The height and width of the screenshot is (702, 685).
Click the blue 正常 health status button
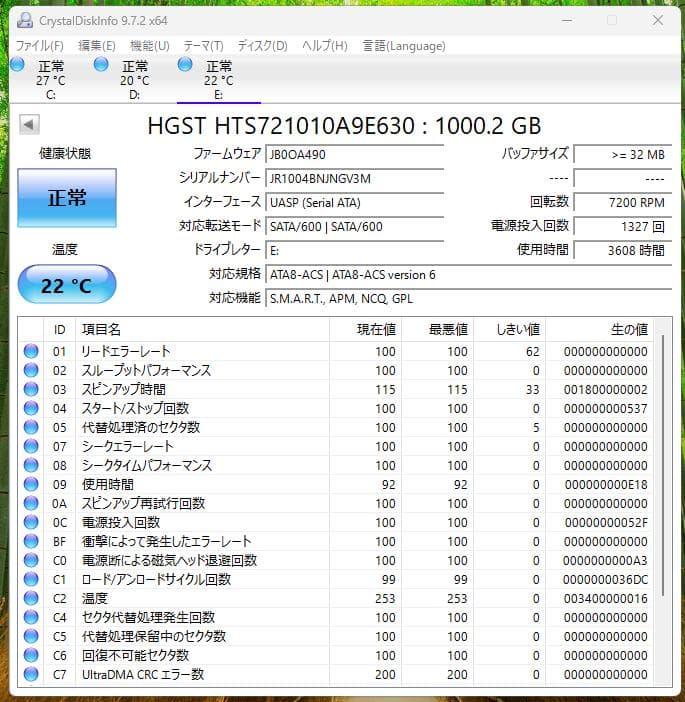click(x=67, y=197)
